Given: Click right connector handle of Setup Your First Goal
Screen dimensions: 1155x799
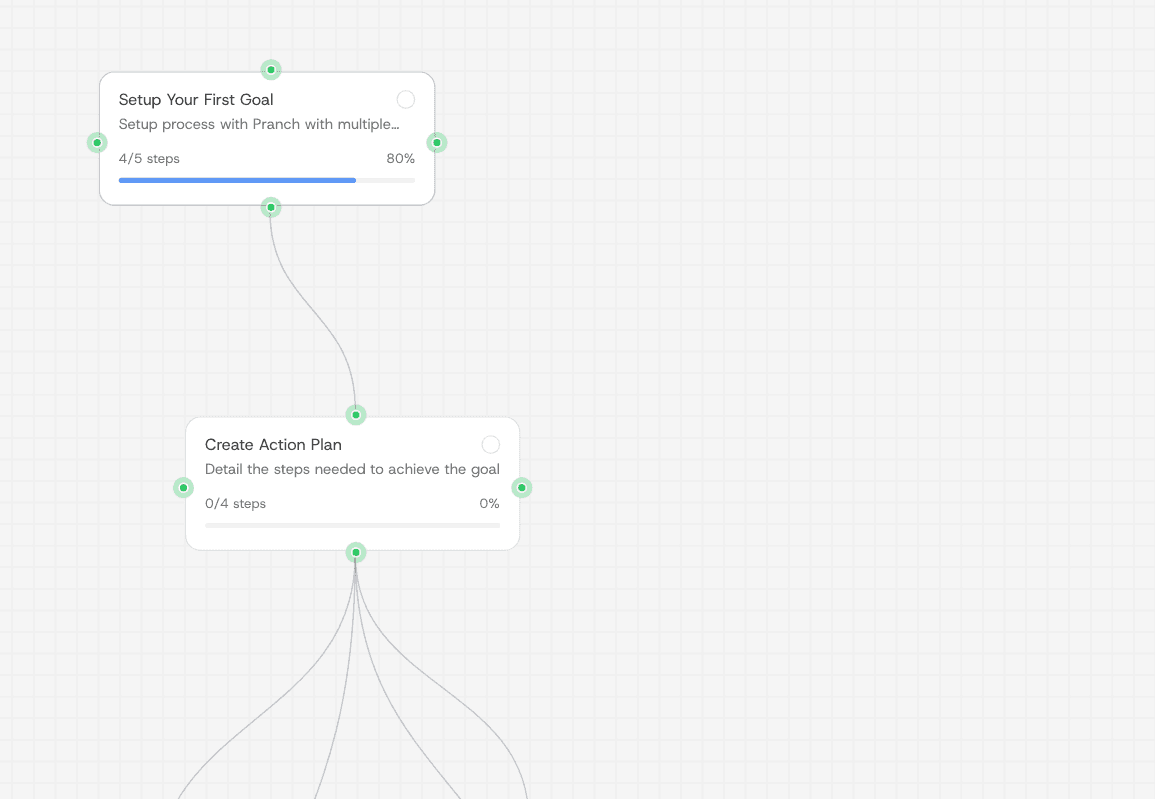Looking at the screenshot, I should (437, 143).
